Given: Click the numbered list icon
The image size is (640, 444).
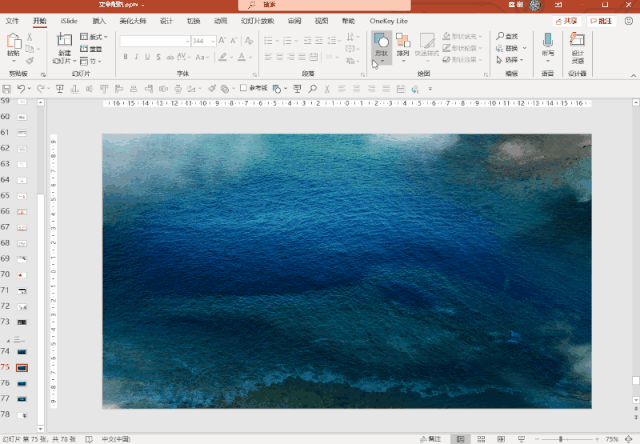Looking at the screenshot, I should click(287, 40).
